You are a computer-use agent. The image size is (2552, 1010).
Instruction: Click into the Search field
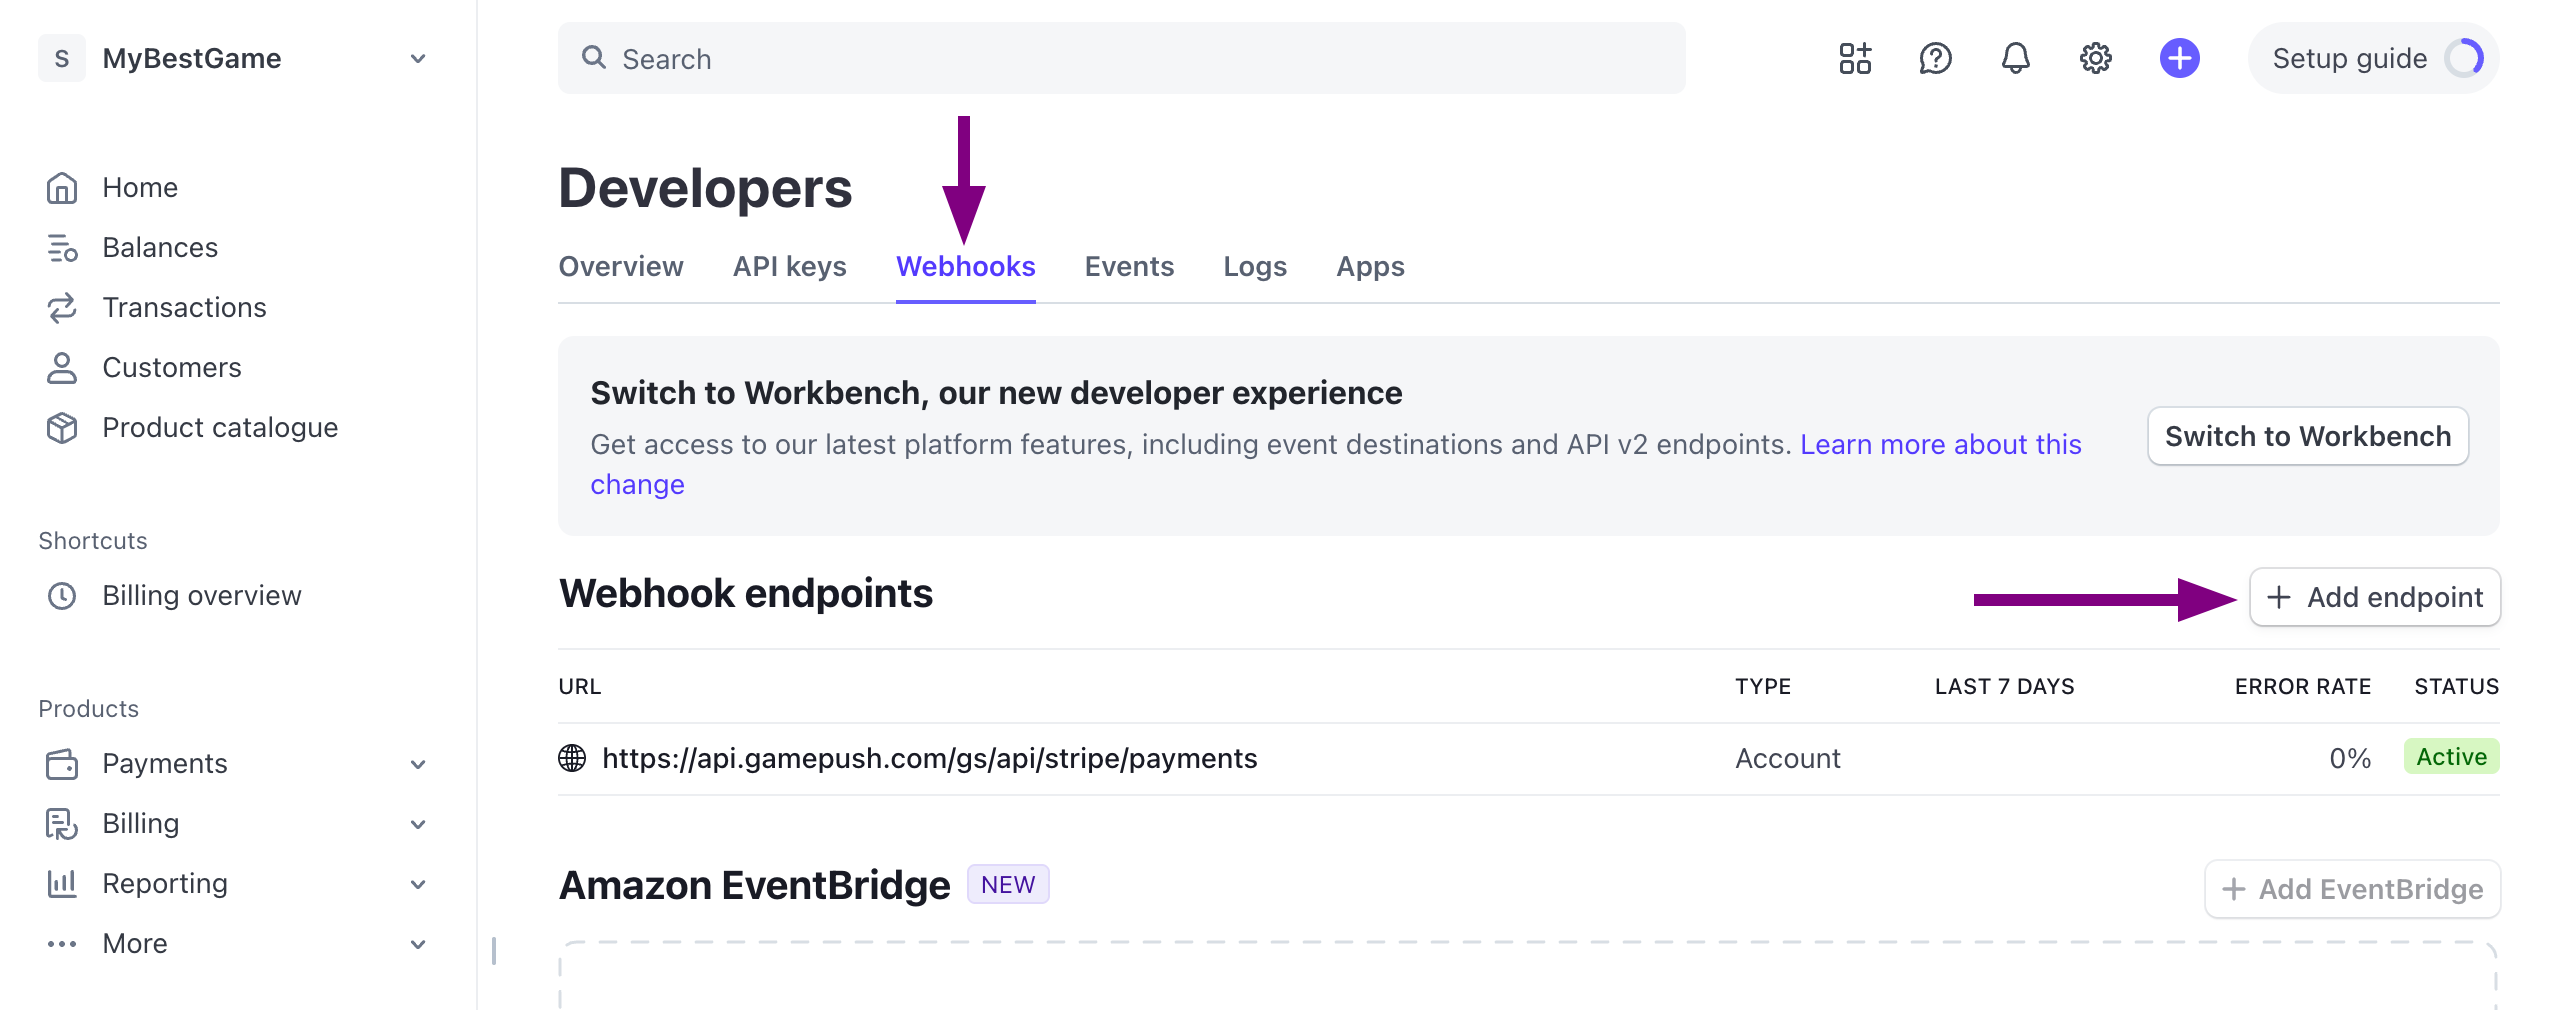coord(1121,58)
